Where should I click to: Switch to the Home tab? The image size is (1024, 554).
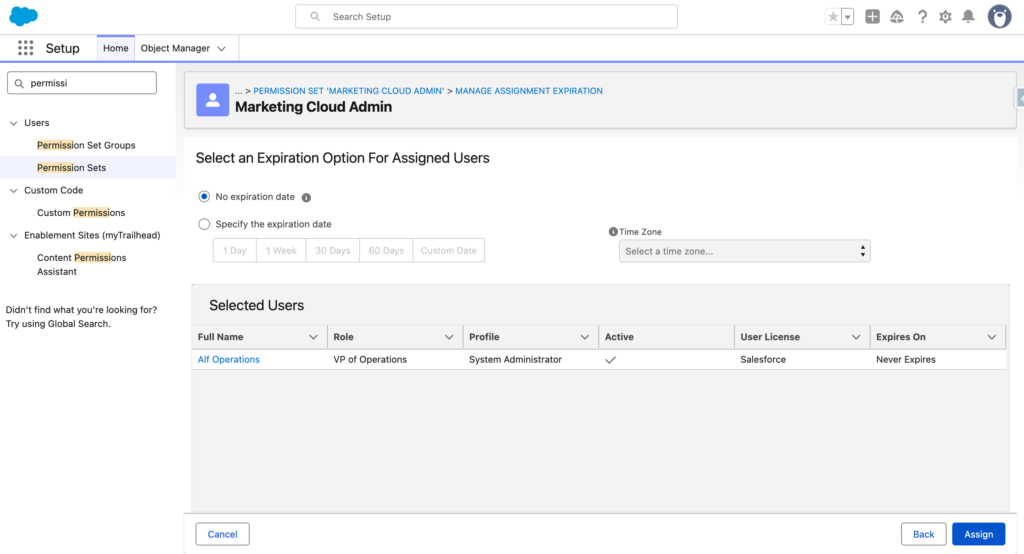pyautogui.click(x=116, y=48)
